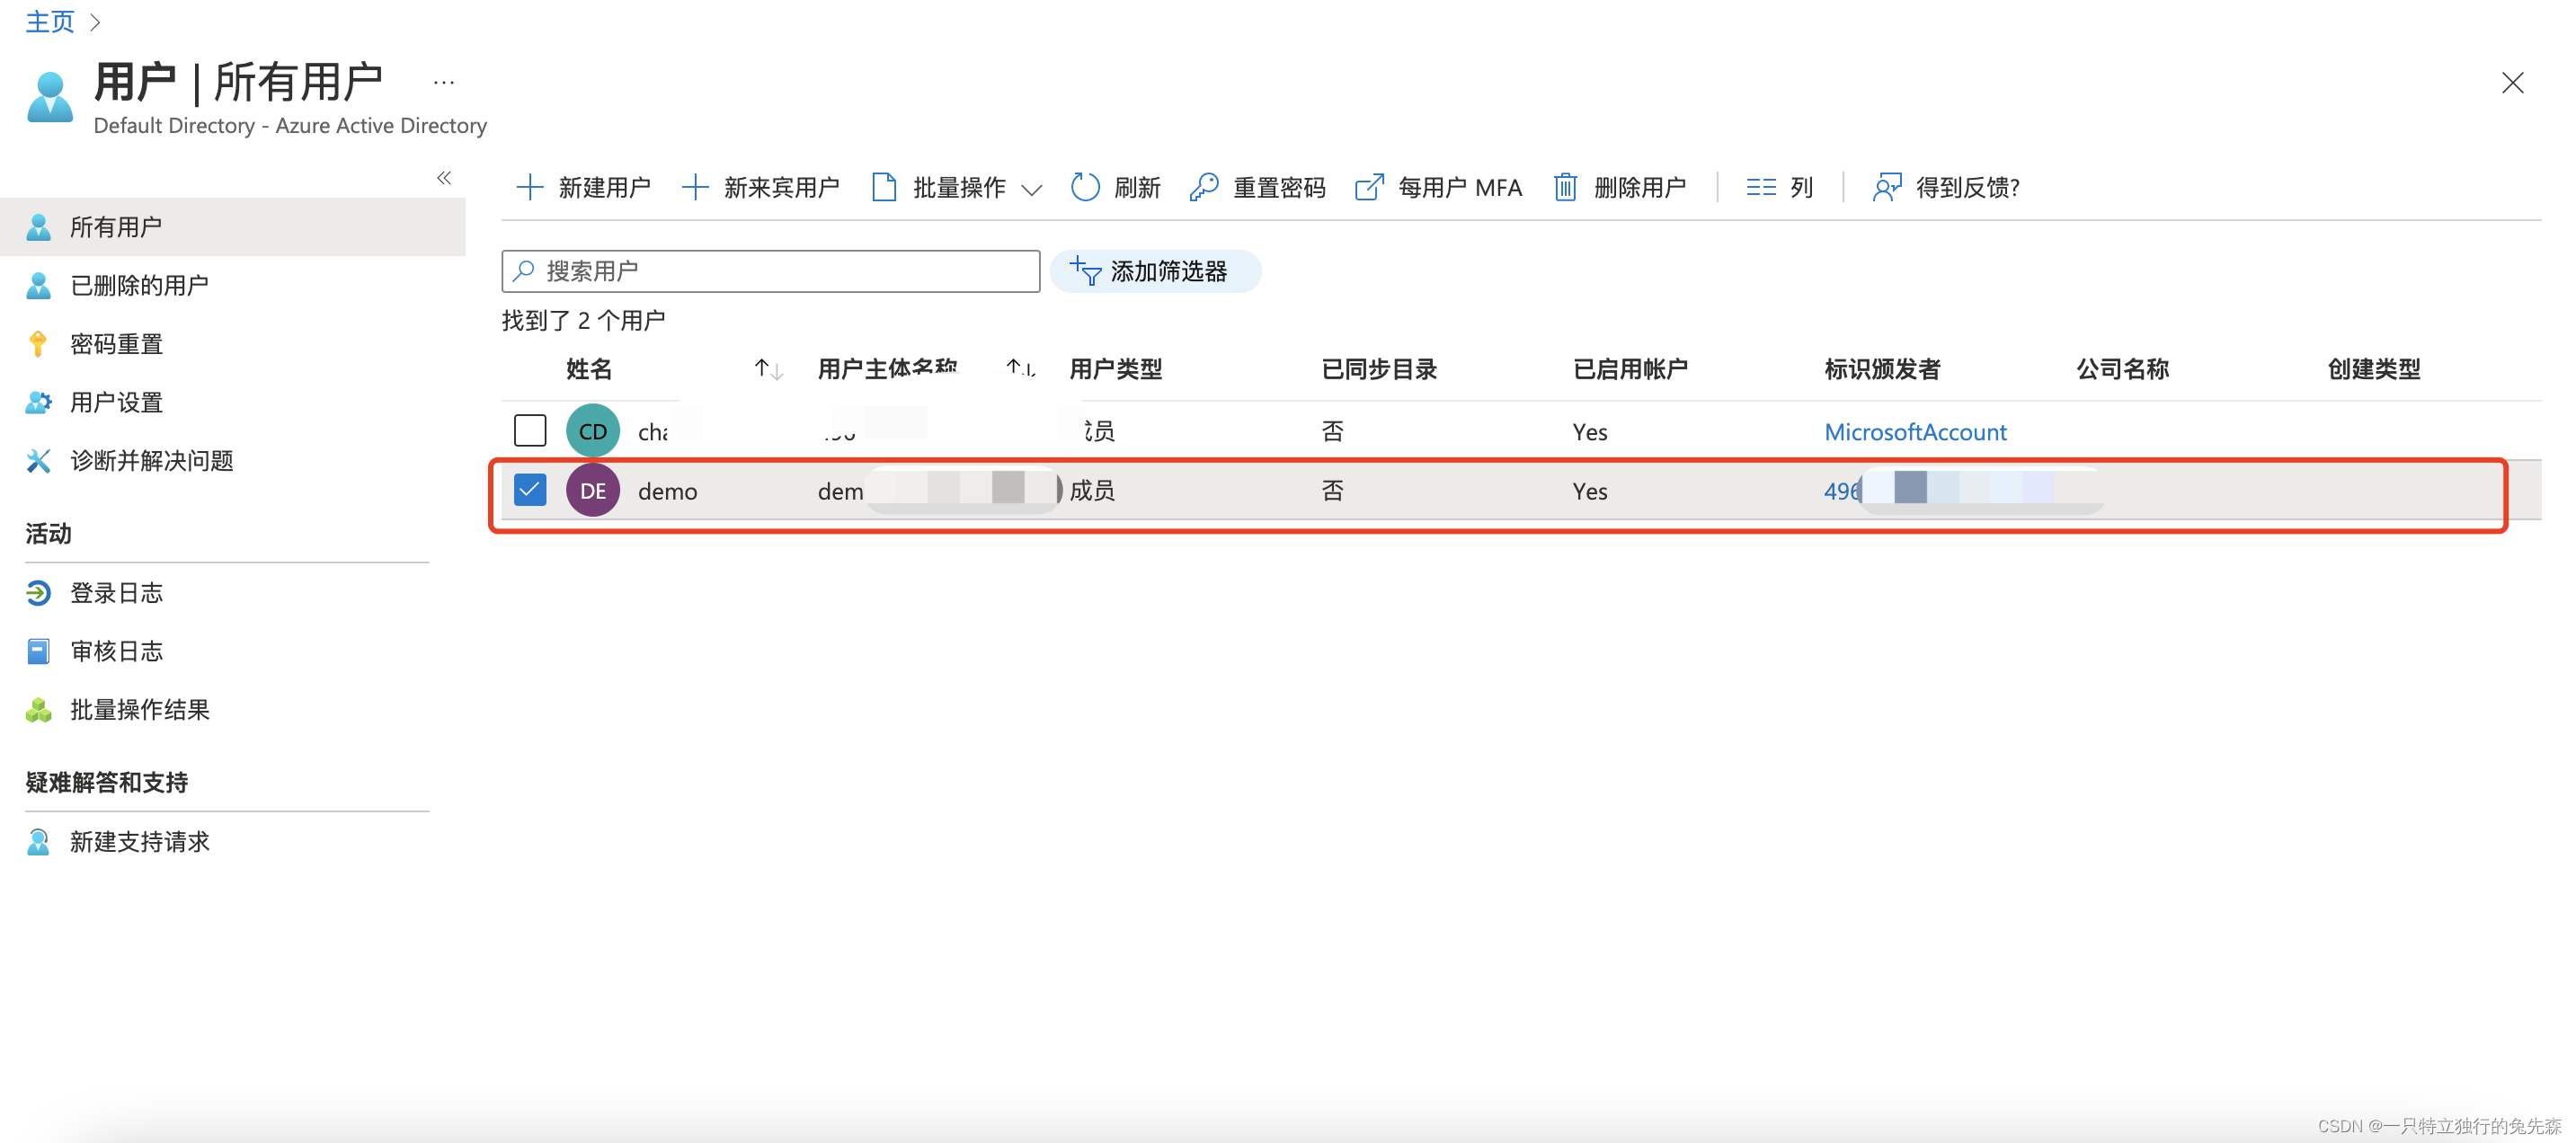Open the ellipsis more options beside title
The image size is (2576, 1143).
444,83
